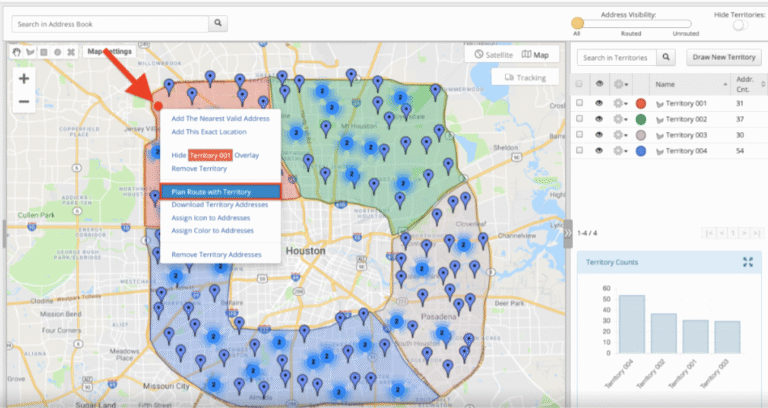768x408 pixels.
Task: Choose Plan Route with Territory
Action: click(211, 191)
